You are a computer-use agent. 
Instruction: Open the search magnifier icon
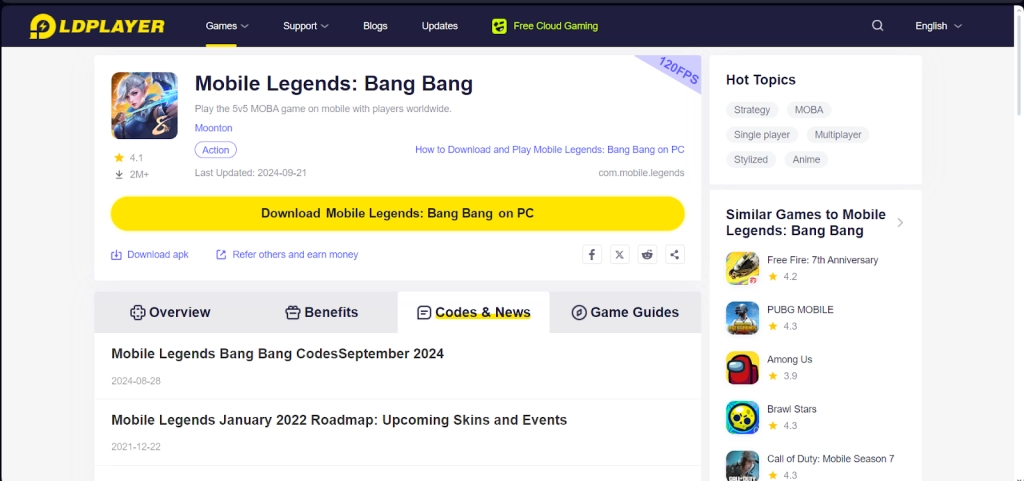click(x=878, y=25)
